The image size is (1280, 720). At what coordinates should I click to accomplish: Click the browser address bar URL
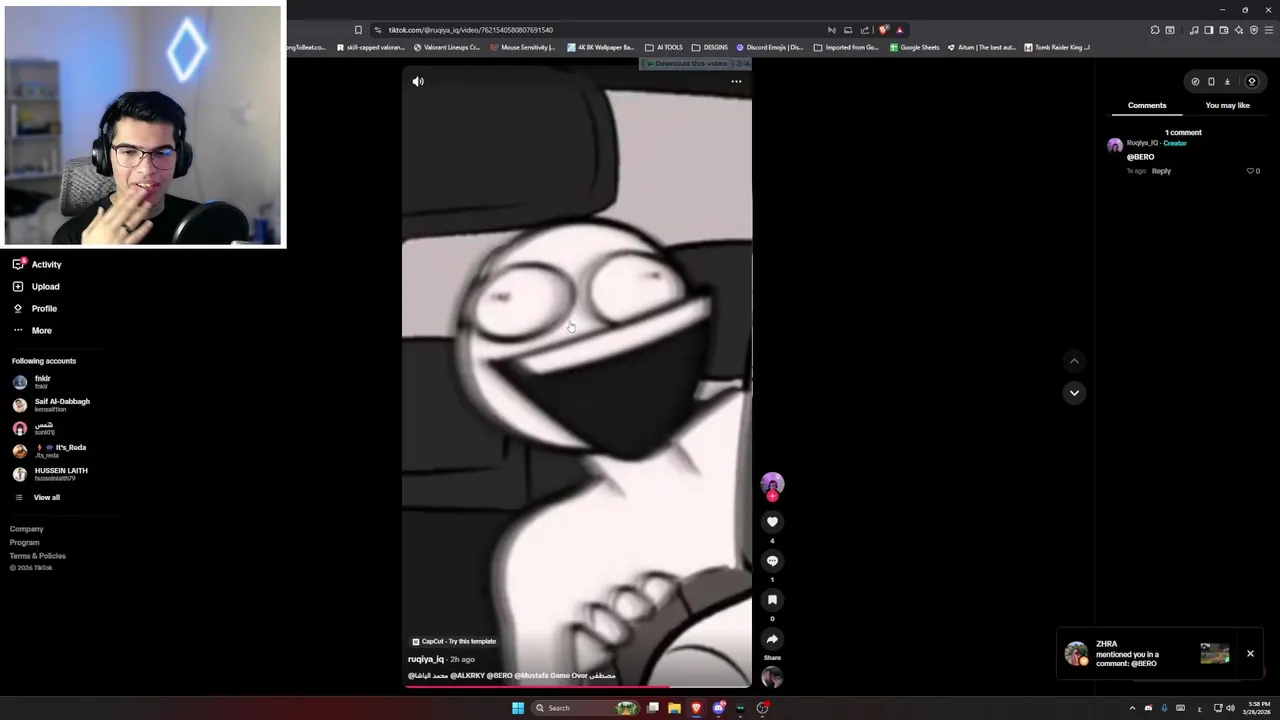[x=471, y=30]
